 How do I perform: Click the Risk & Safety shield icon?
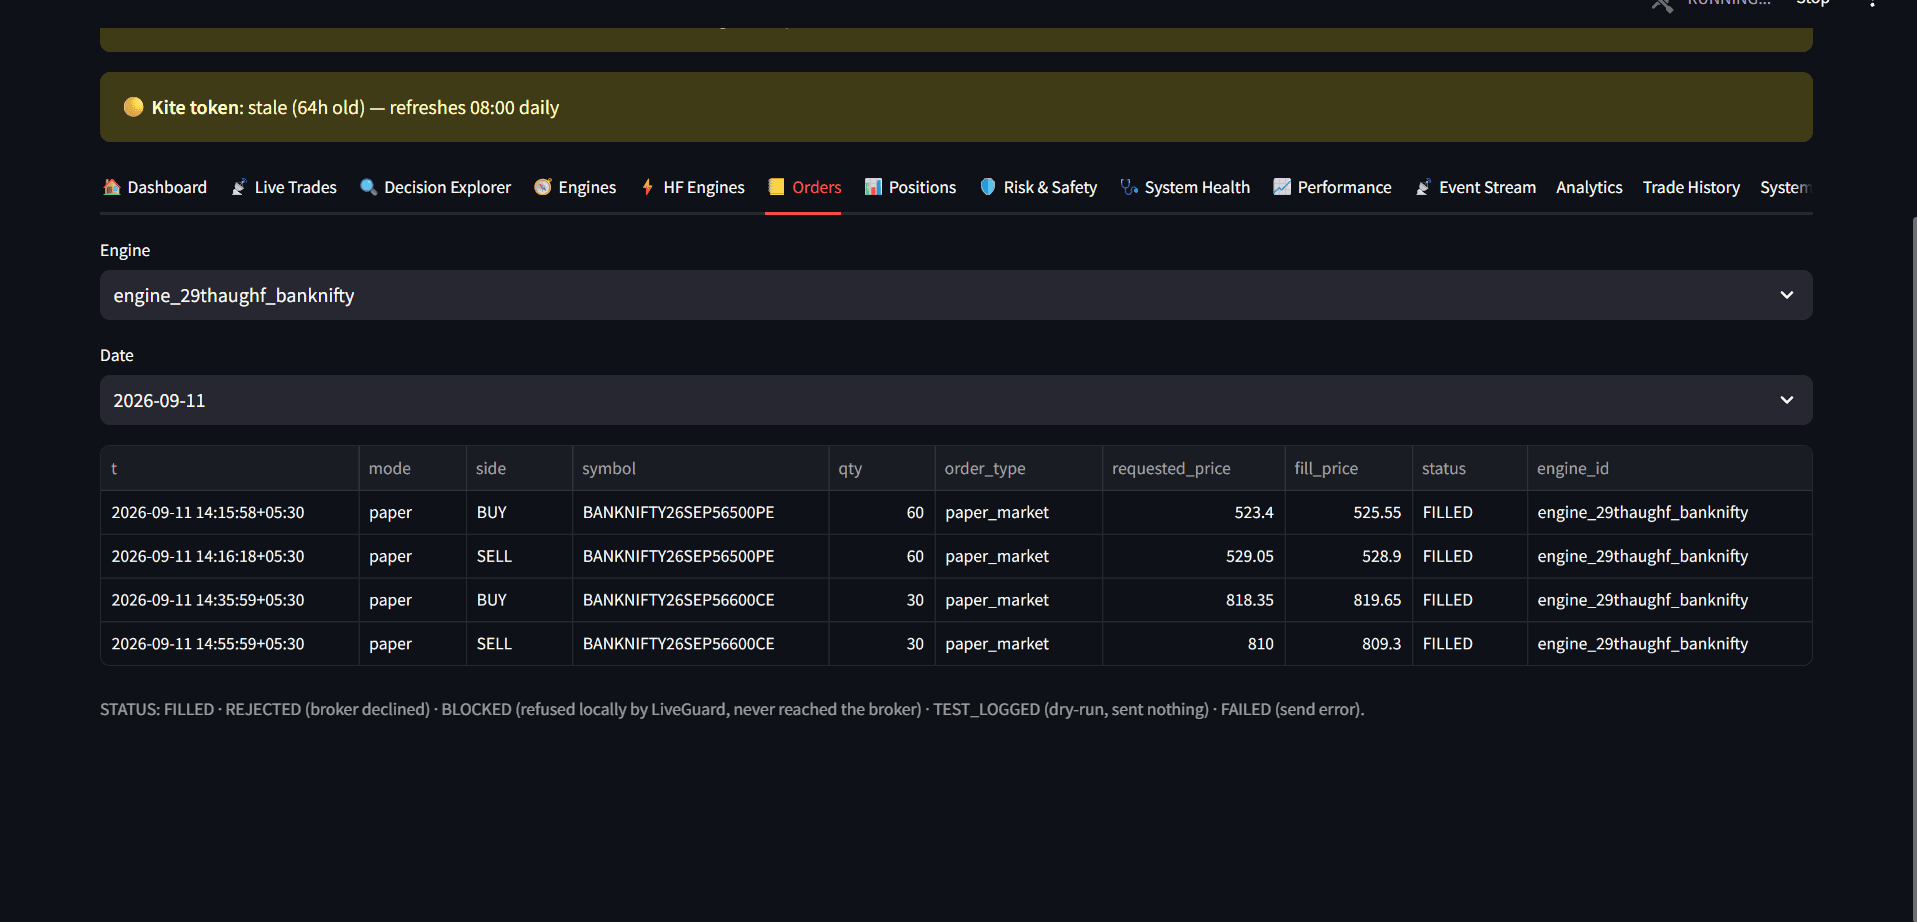tap(988, 187)
